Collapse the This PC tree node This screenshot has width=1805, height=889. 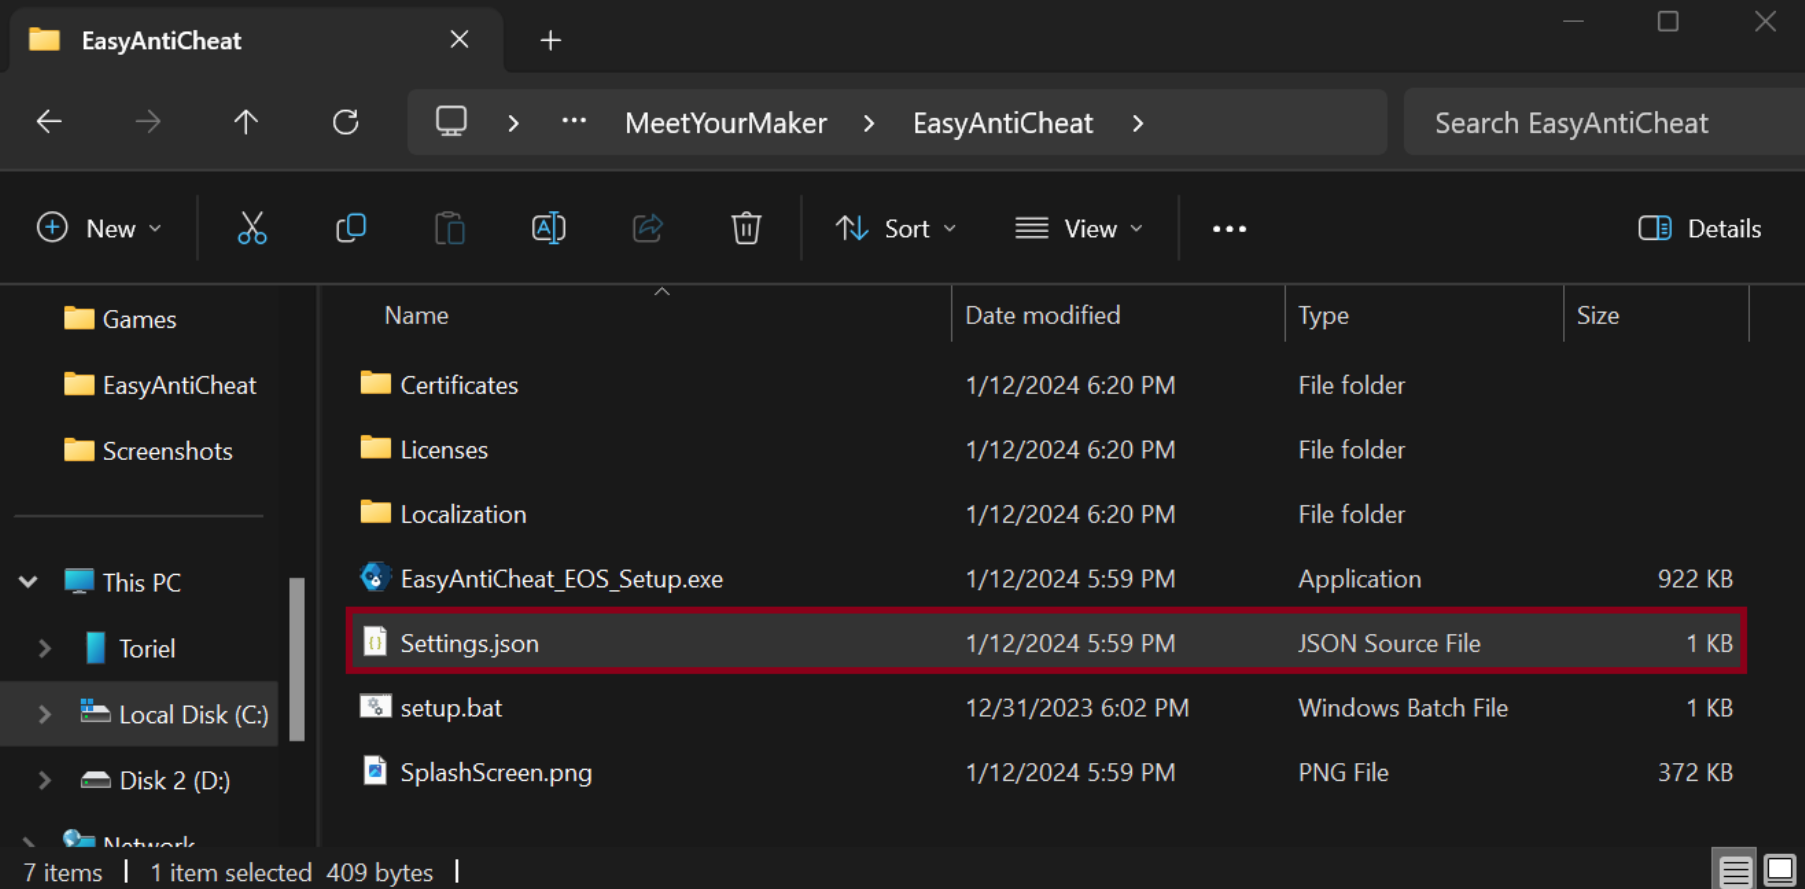pos(28,582)
